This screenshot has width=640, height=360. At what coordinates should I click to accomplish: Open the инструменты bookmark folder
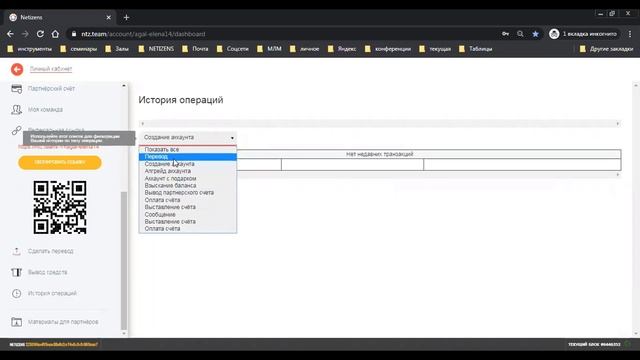30,49
